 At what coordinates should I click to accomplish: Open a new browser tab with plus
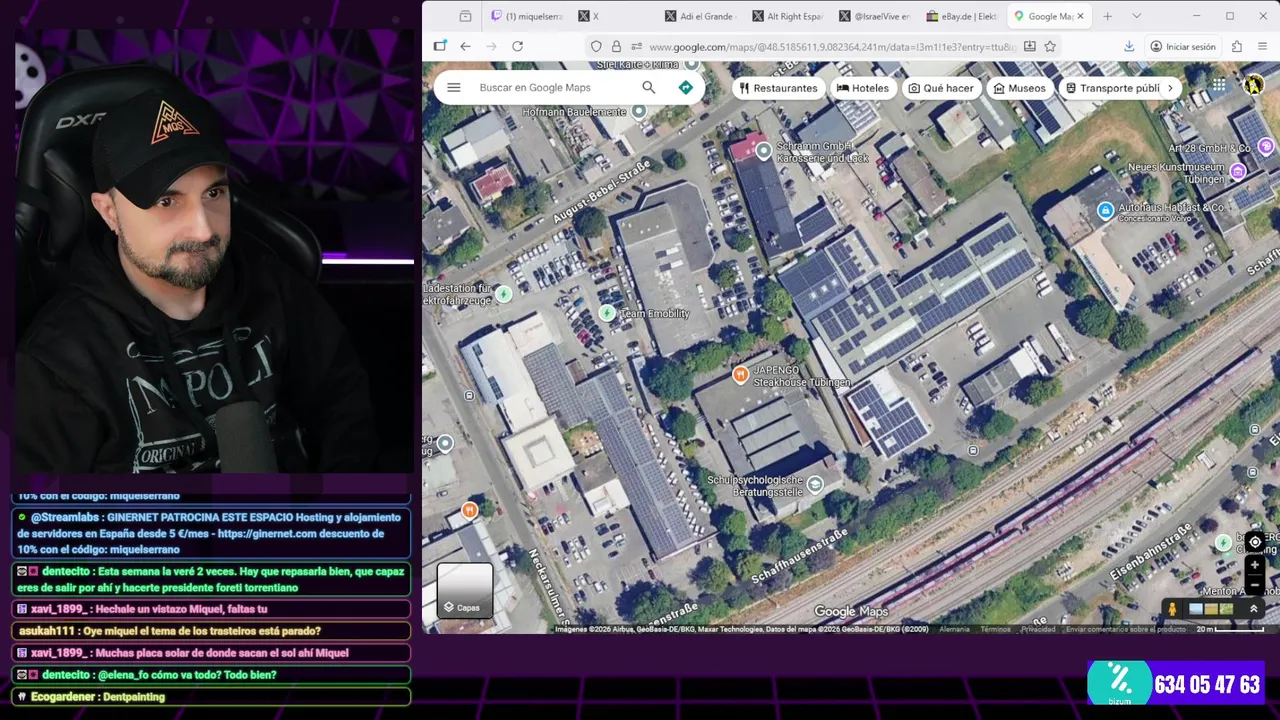click(1107, 16)
